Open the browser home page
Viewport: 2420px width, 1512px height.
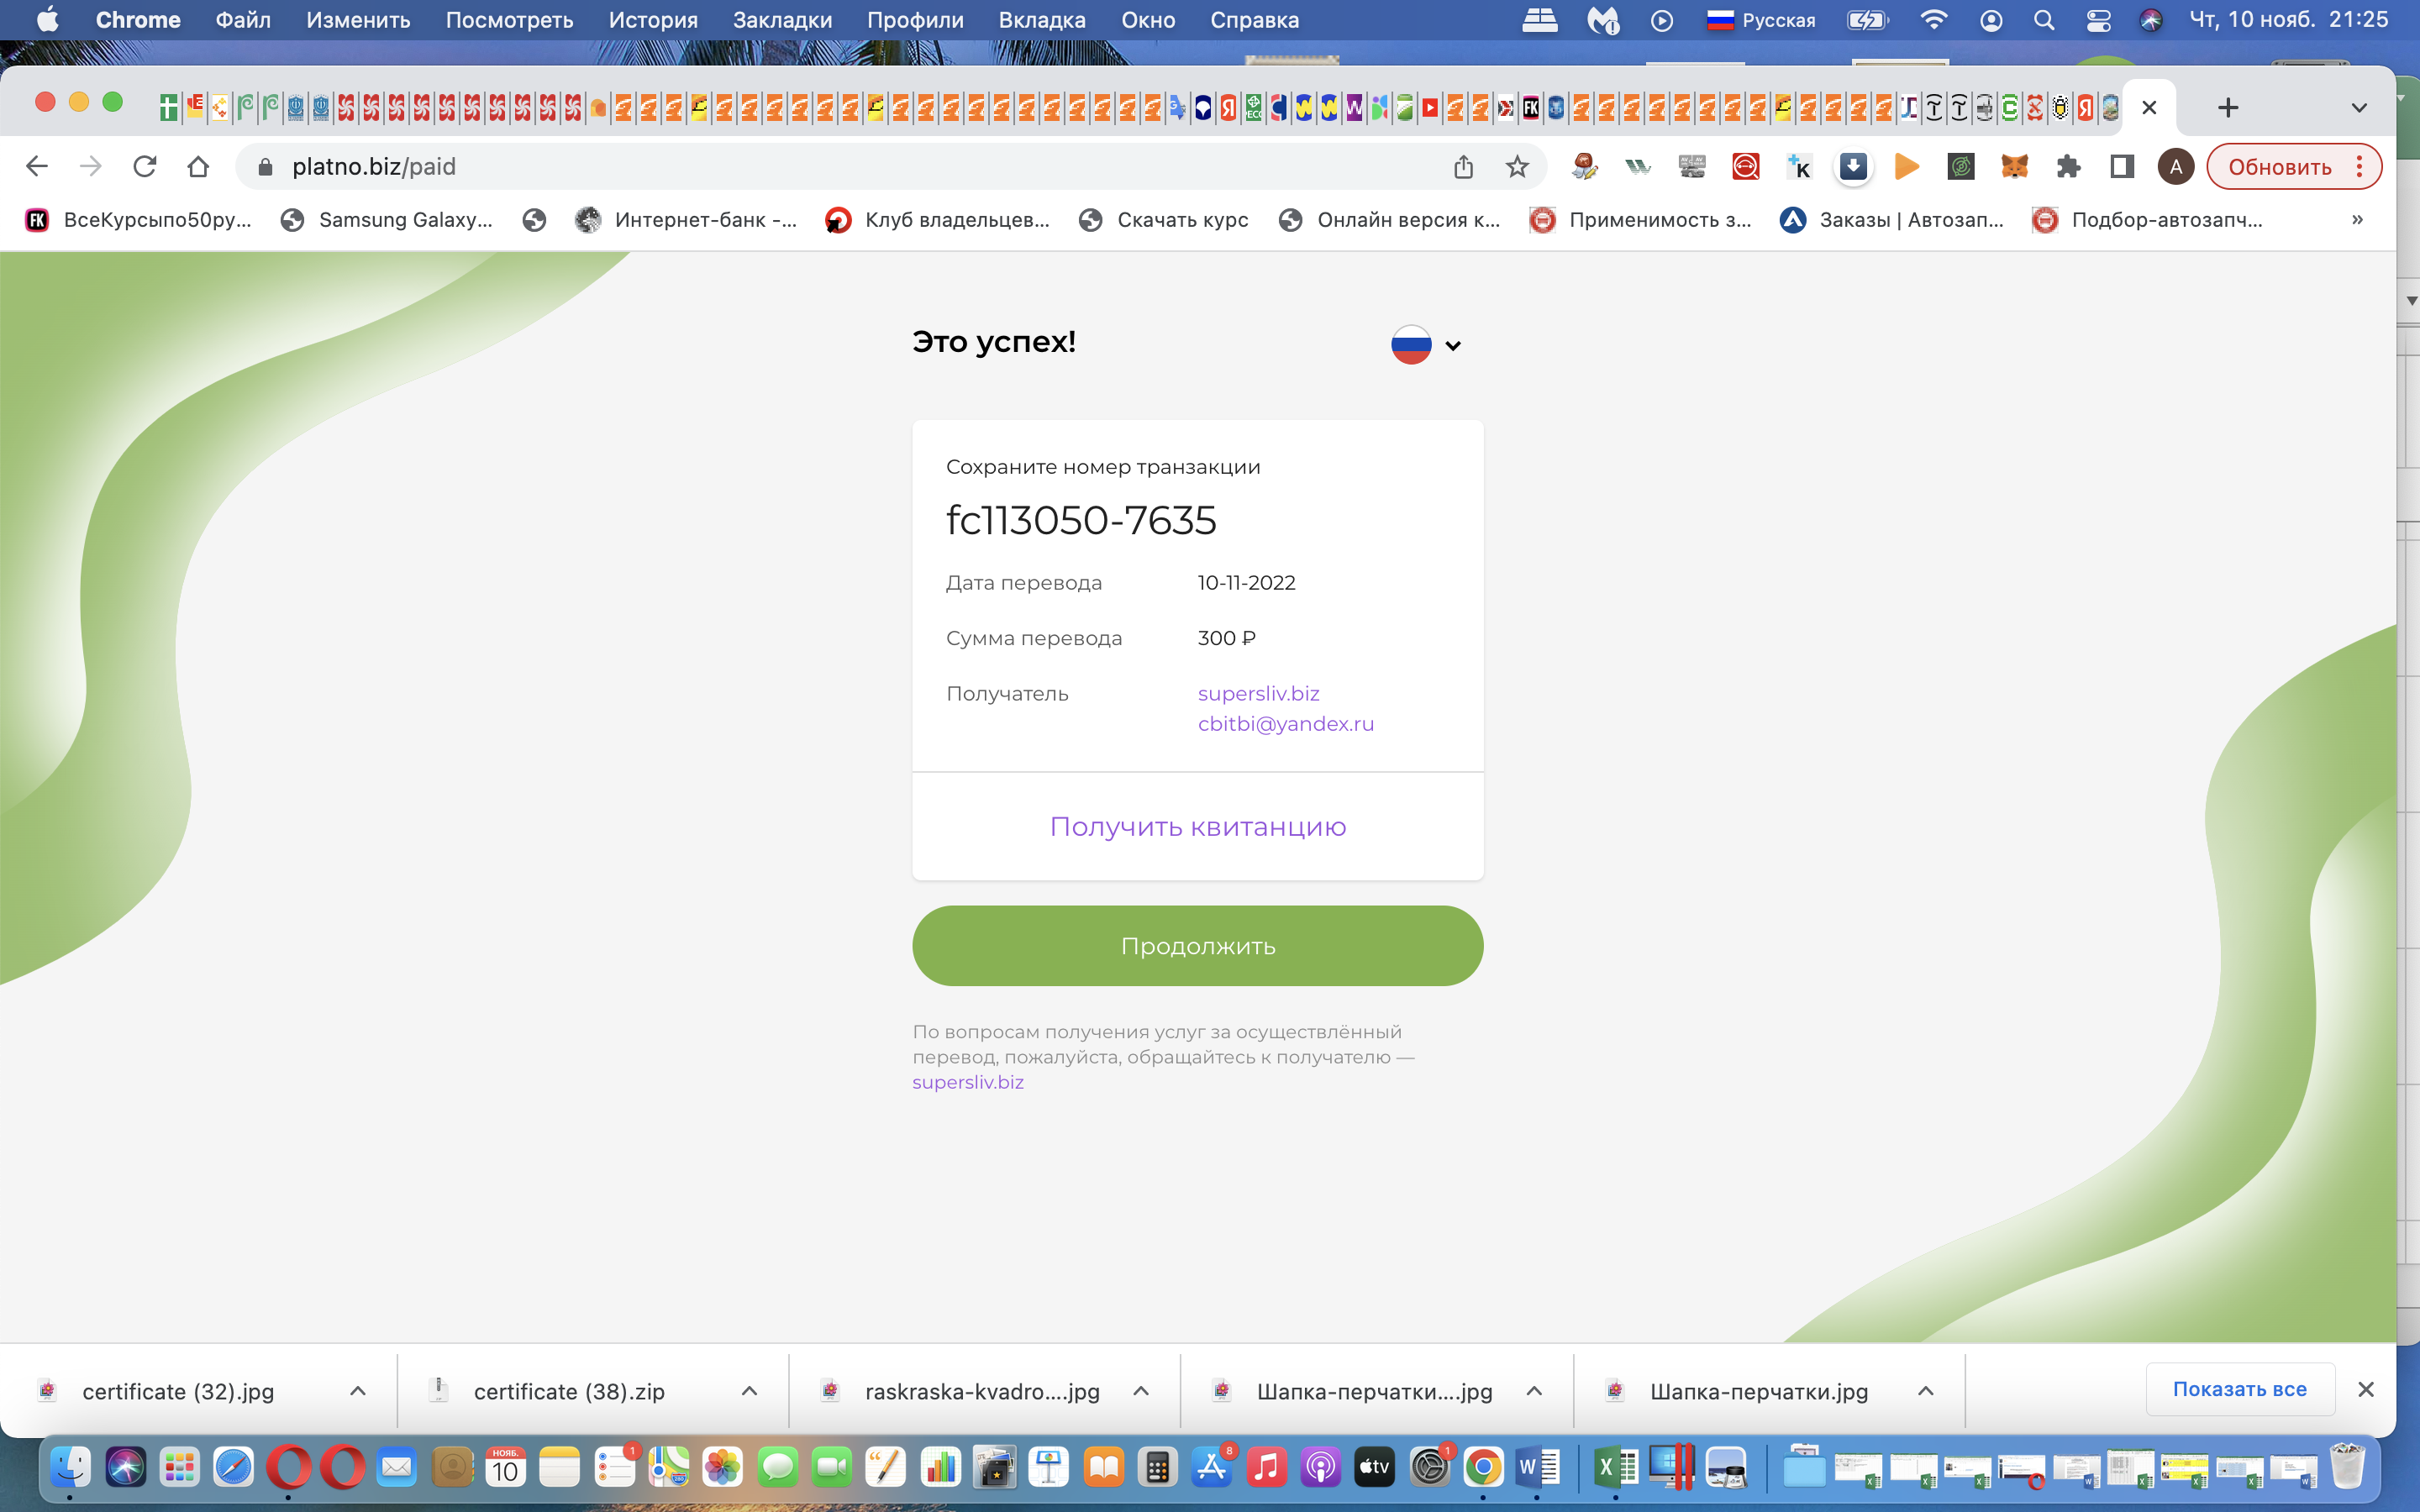(x=198, y=166)
